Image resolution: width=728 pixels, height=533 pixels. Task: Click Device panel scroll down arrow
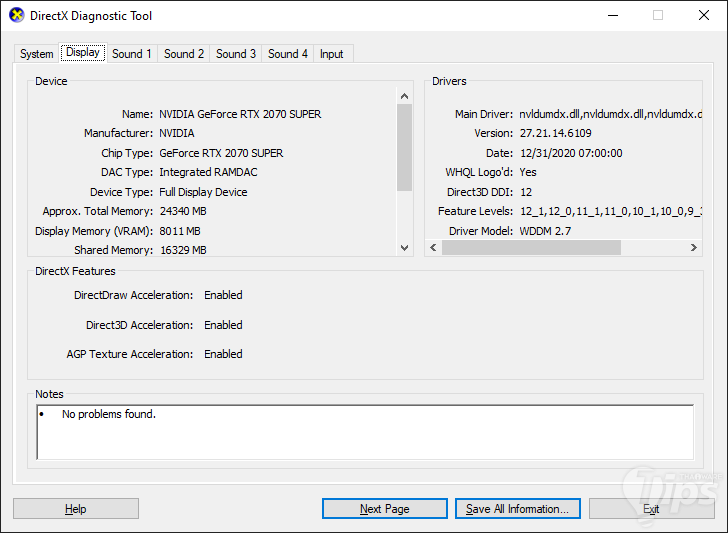[404, 248]
